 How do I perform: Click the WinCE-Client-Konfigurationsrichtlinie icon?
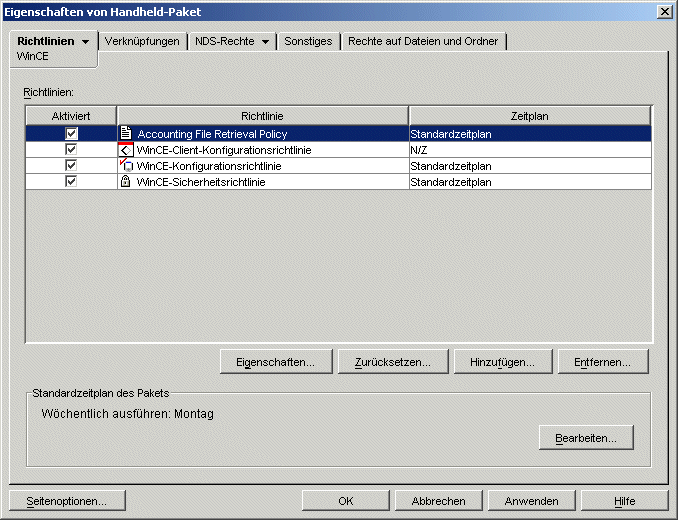pos(126,150)
